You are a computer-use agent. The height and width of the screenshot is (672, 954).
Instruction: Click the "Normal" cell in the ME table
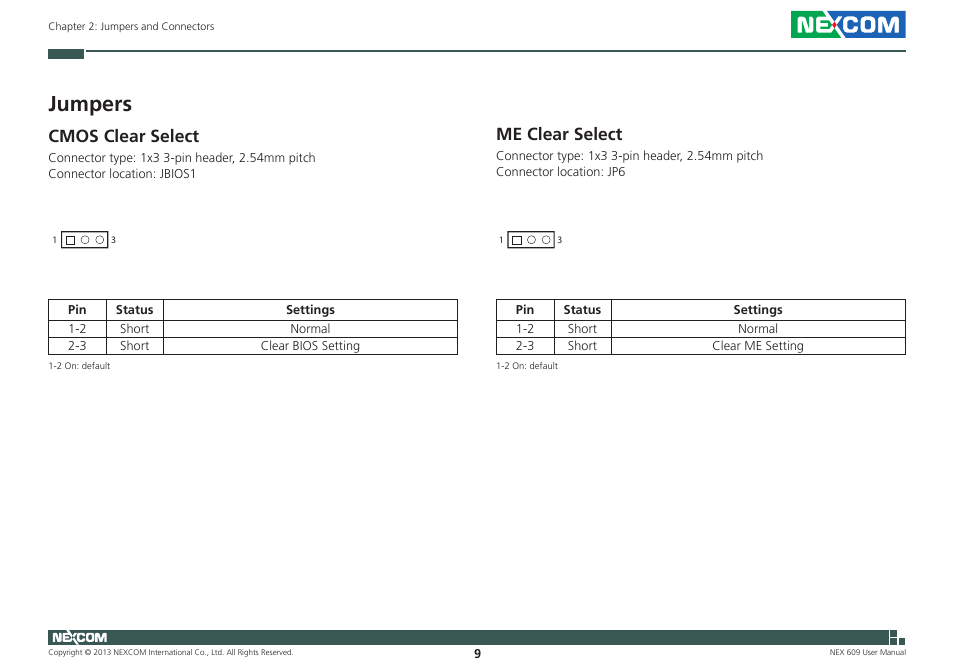[758, 329]
